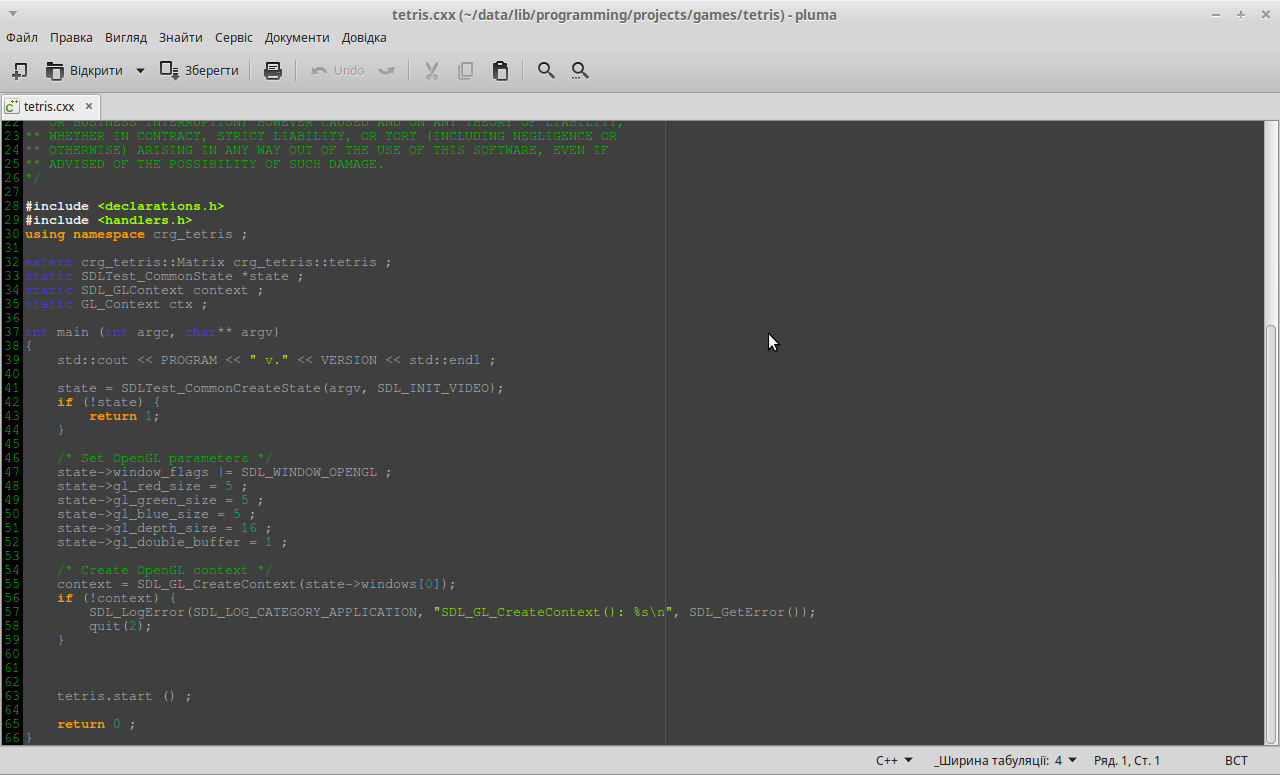Click the #include <handlers.h> line
Screen dimensions: 1280x775
[x=109, y=220]
